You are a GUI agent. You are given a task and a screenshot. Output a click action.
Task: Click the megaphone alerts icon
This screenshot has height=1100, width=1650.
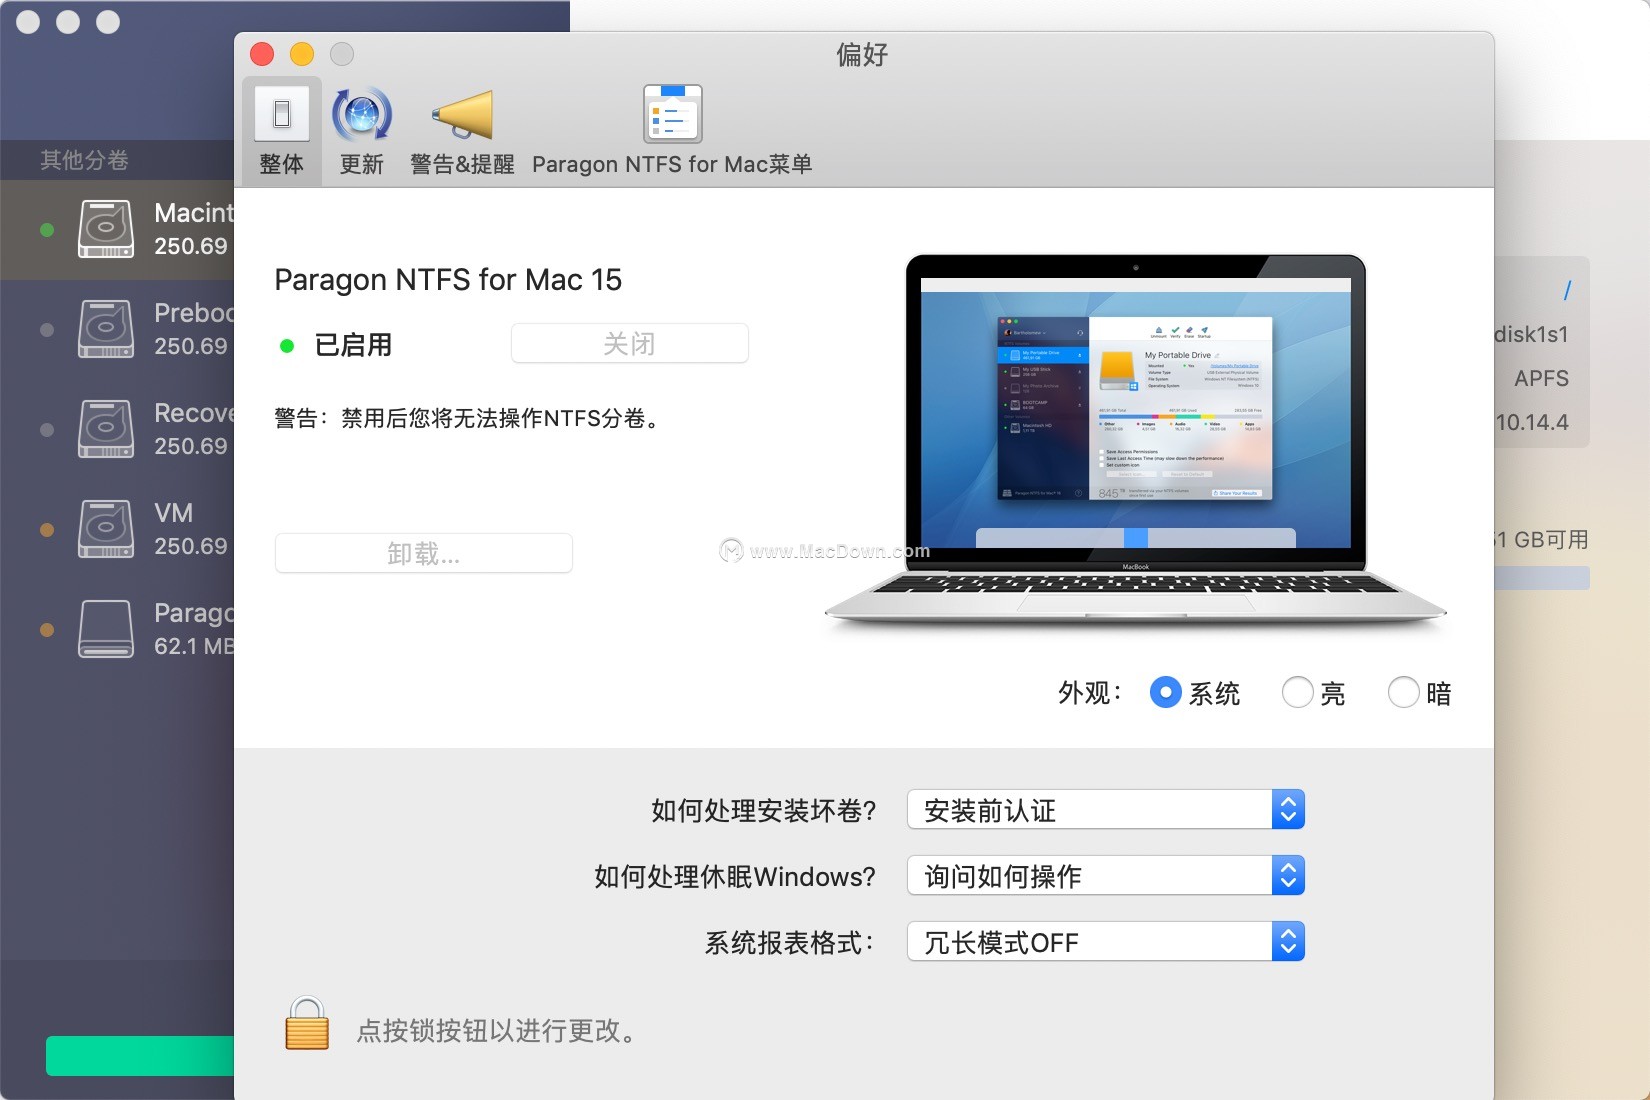pos(463,114)
